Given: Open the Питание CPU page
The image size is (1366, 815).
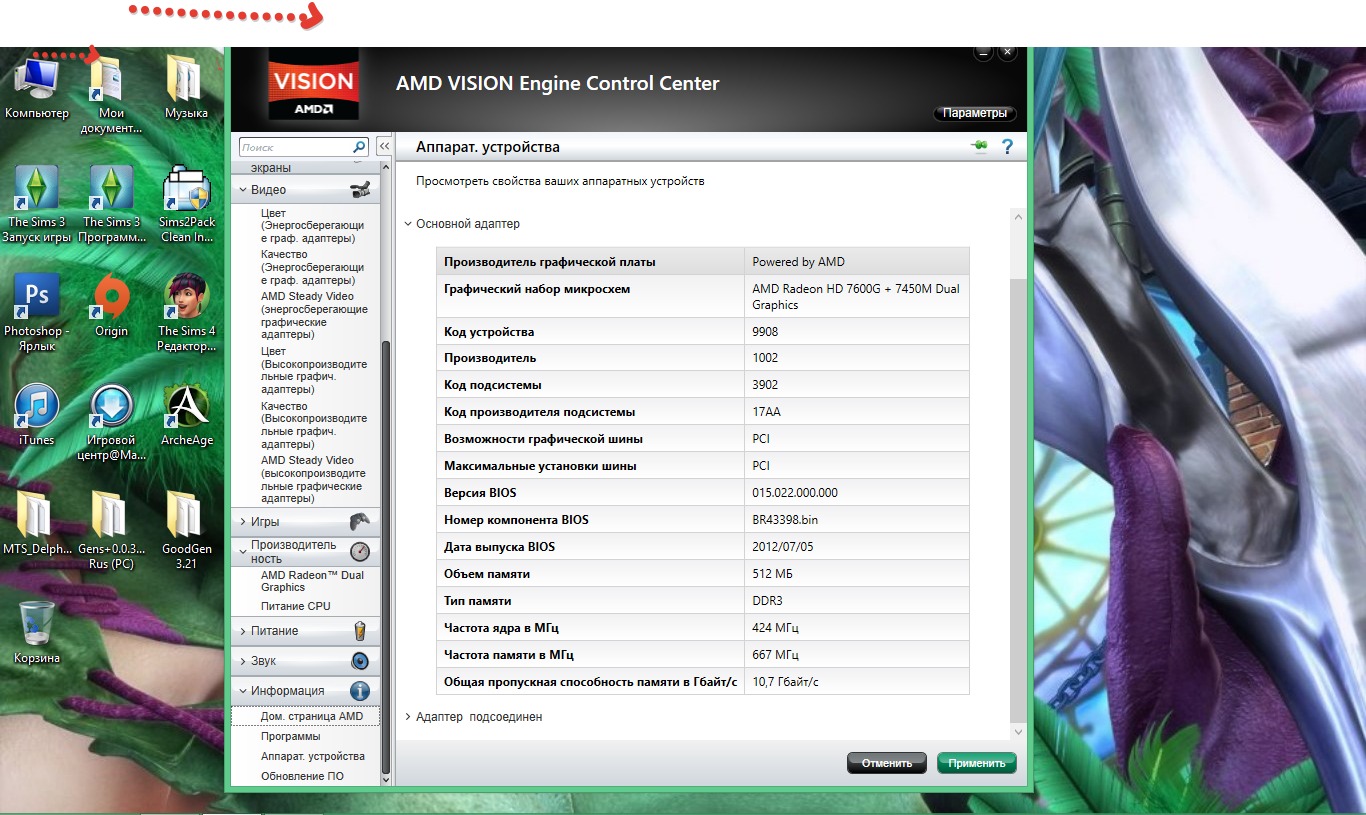Looking at the screenshot, I should (295, 606).
